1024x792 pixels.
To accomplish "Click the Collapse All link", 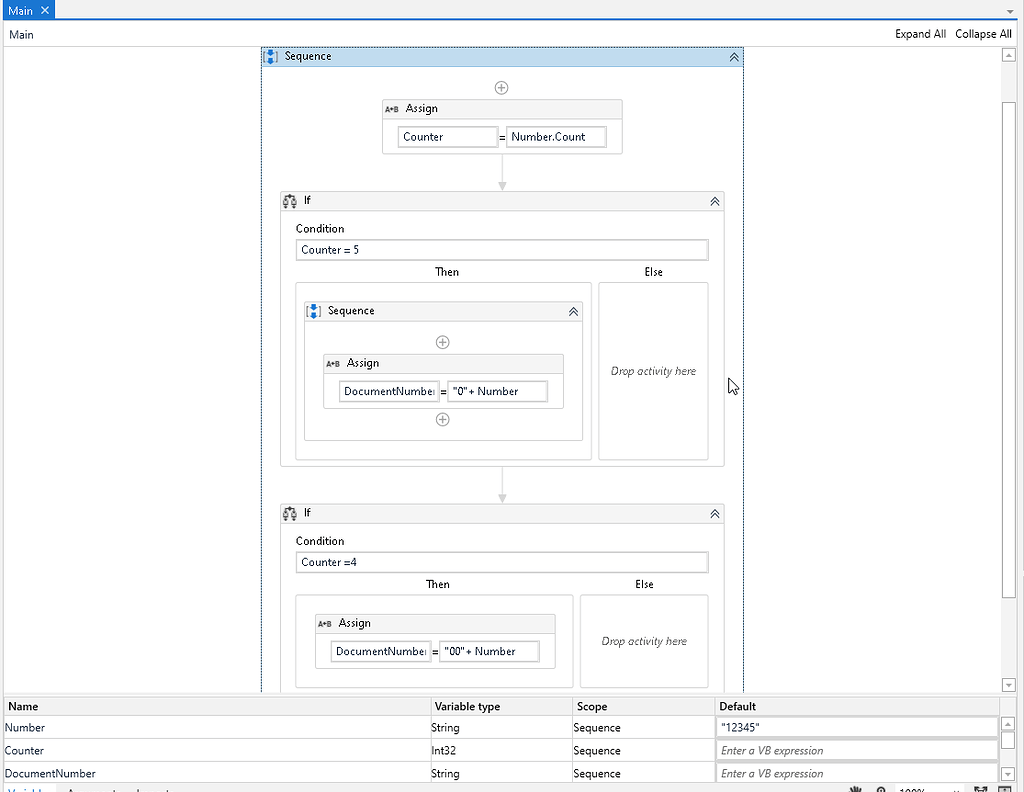I will 982,33.
